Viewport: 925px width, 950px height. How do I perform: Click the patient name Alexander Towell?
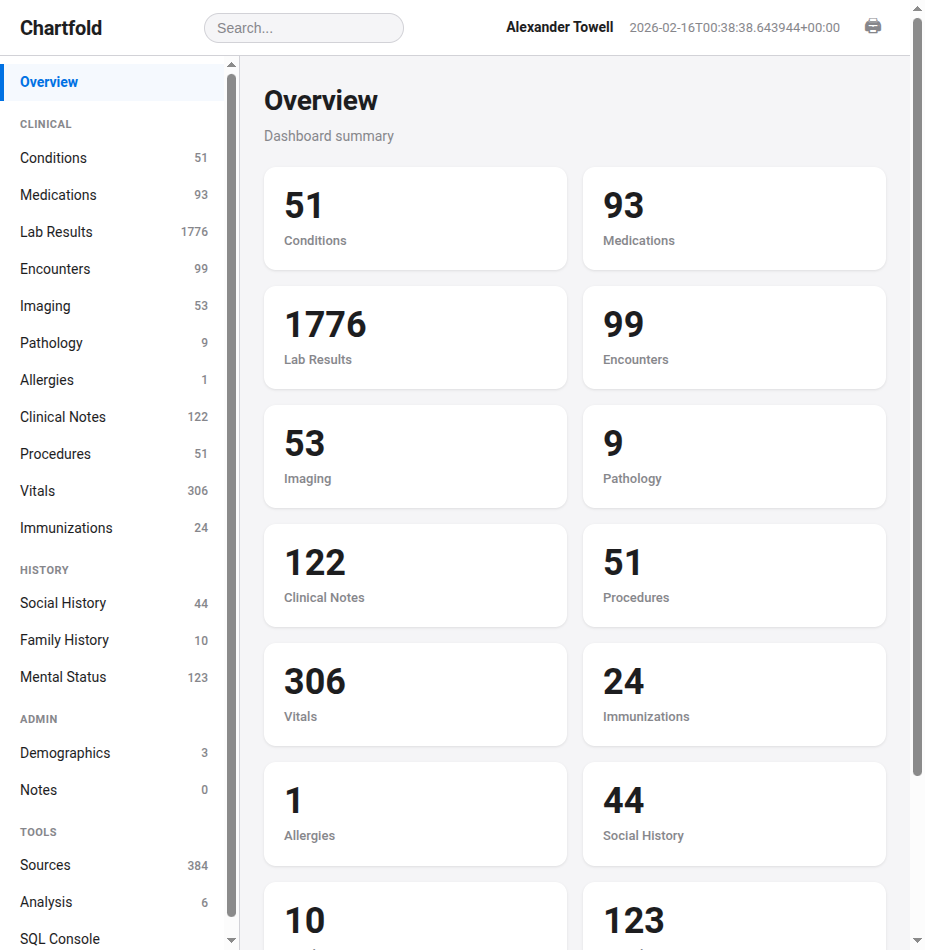[559, 27]
